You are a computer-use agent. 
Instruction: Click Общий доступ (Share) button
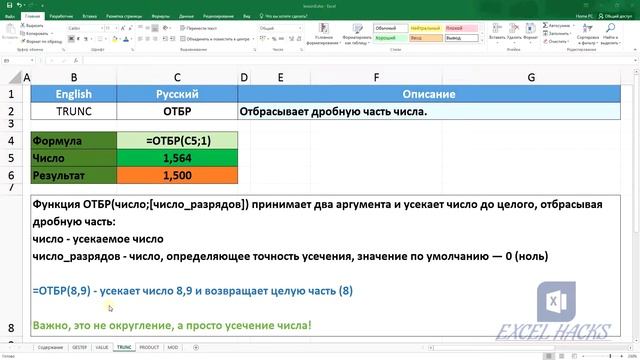(616, 16)
